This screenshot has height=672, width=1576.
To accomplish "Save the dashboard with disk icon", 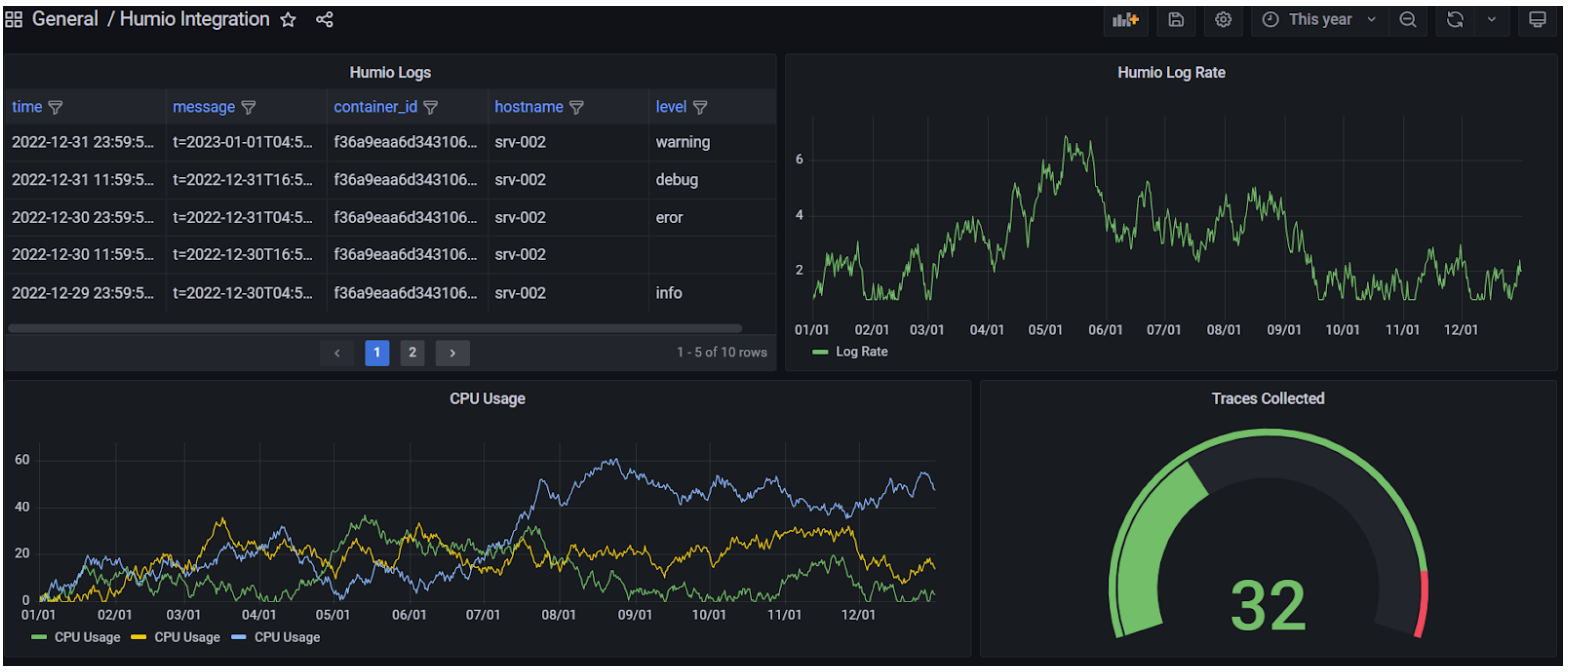I will point(1176,20).
